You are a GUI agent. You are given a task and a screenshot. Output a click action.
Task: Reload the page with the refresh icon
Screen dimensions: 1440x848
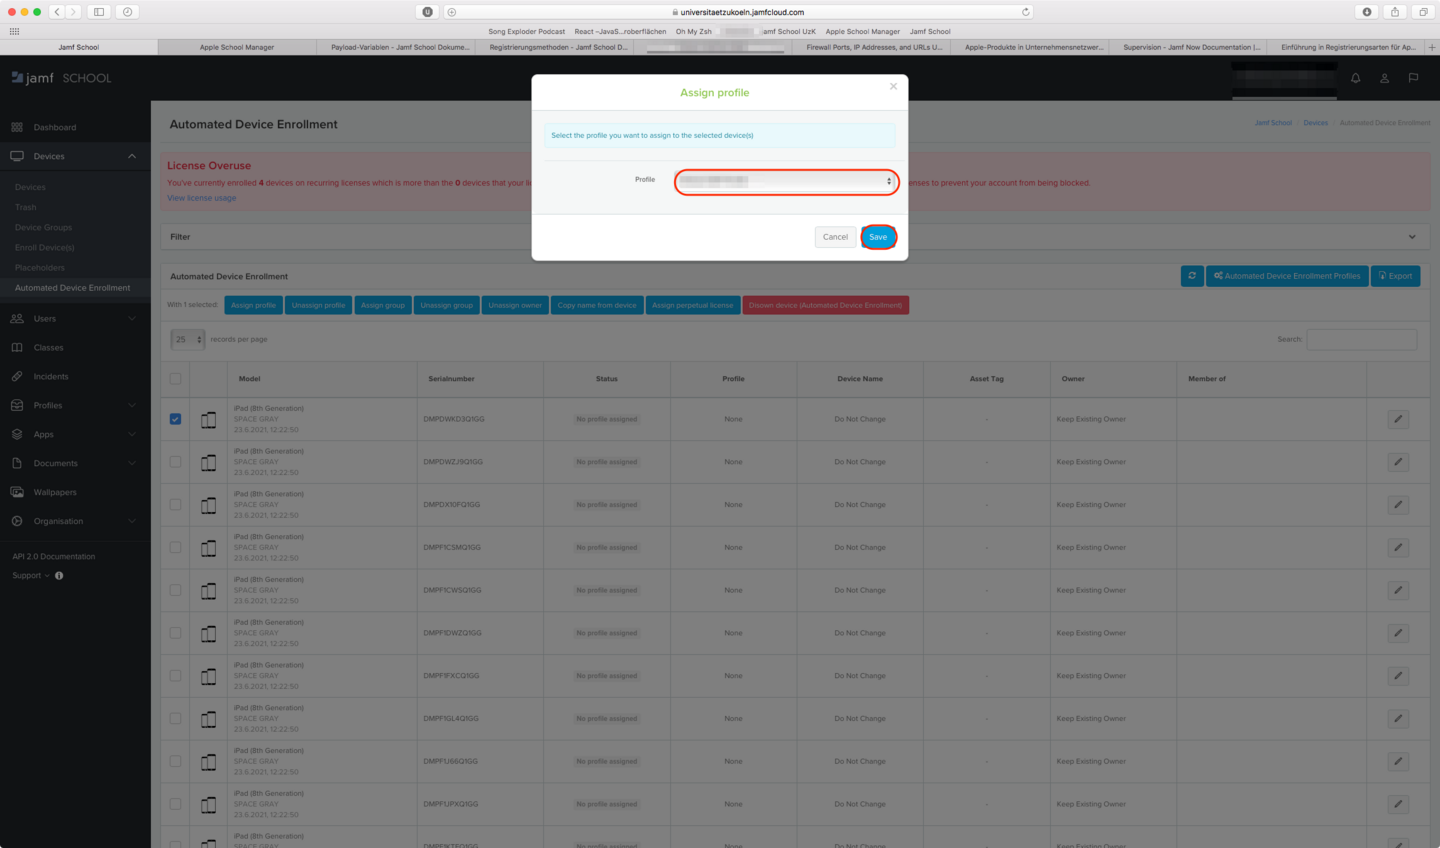[x=1025, y=12]
